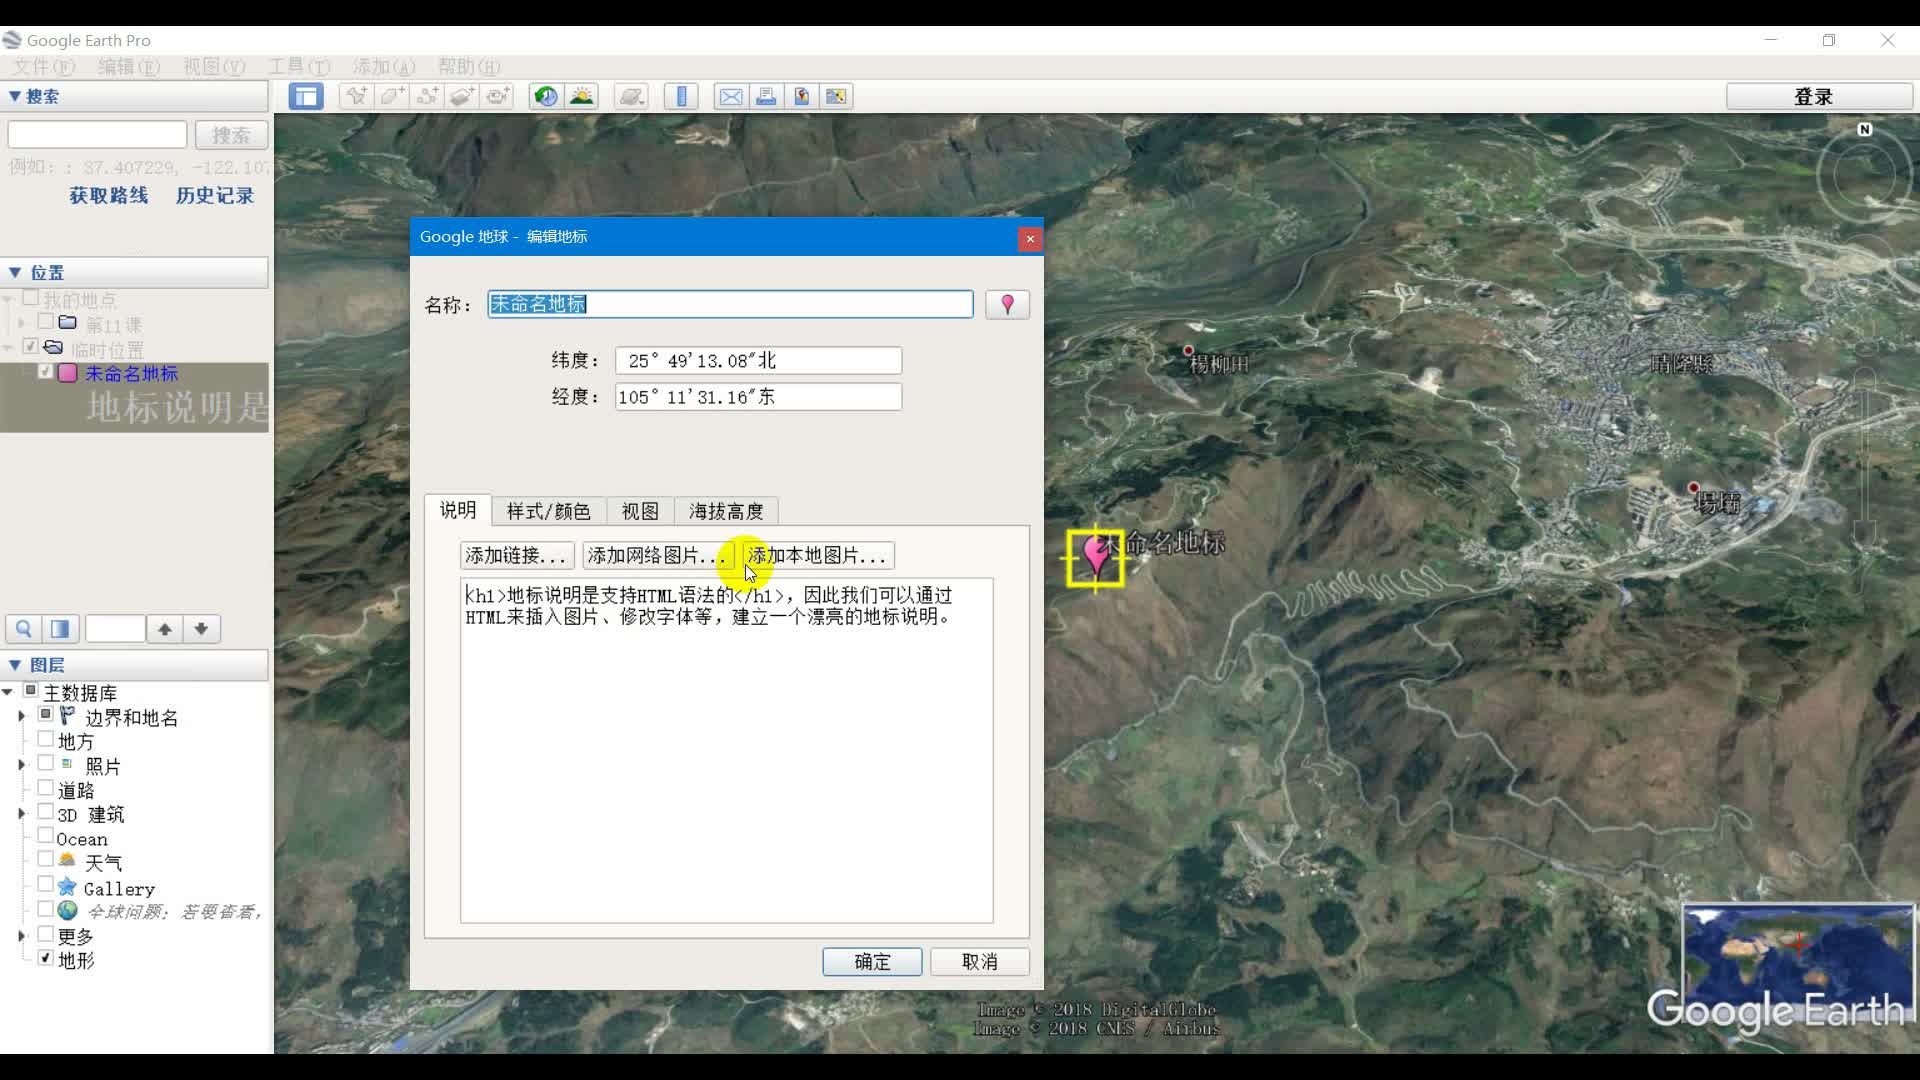Disable the 地形 layer checkbox

pos(45,958)
